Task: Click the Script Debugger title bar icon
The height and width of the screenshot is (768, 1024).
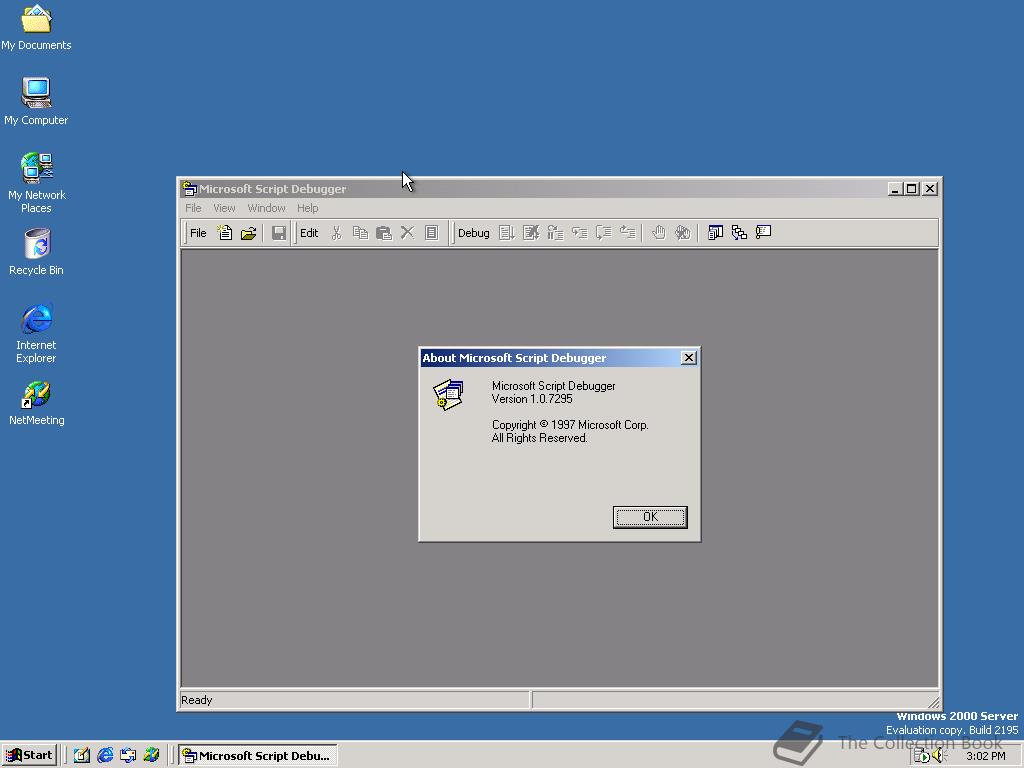Action: coord(189,189)
